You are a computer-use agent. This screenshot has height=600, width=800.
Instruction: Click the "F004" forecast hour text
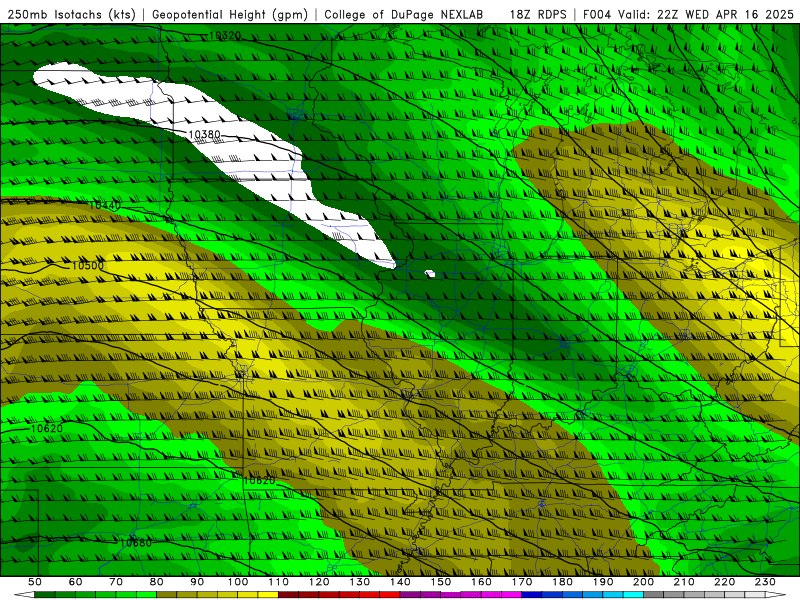597,15
